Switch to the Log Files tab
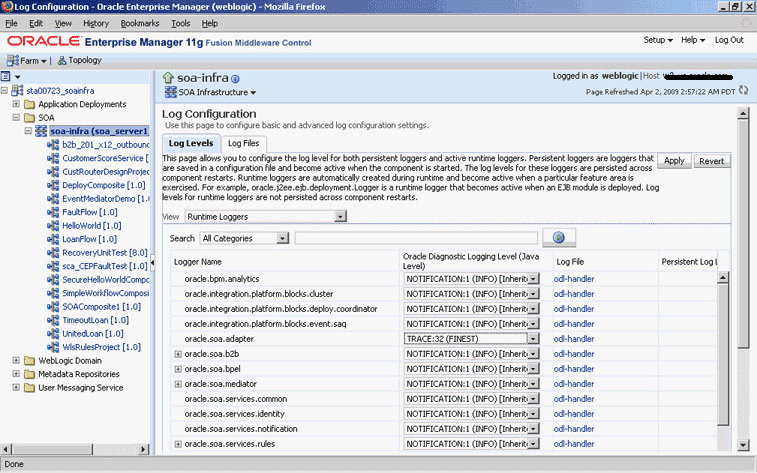Image resolution: width=757 pixels, height=473 pixels. tap(244, 143)
